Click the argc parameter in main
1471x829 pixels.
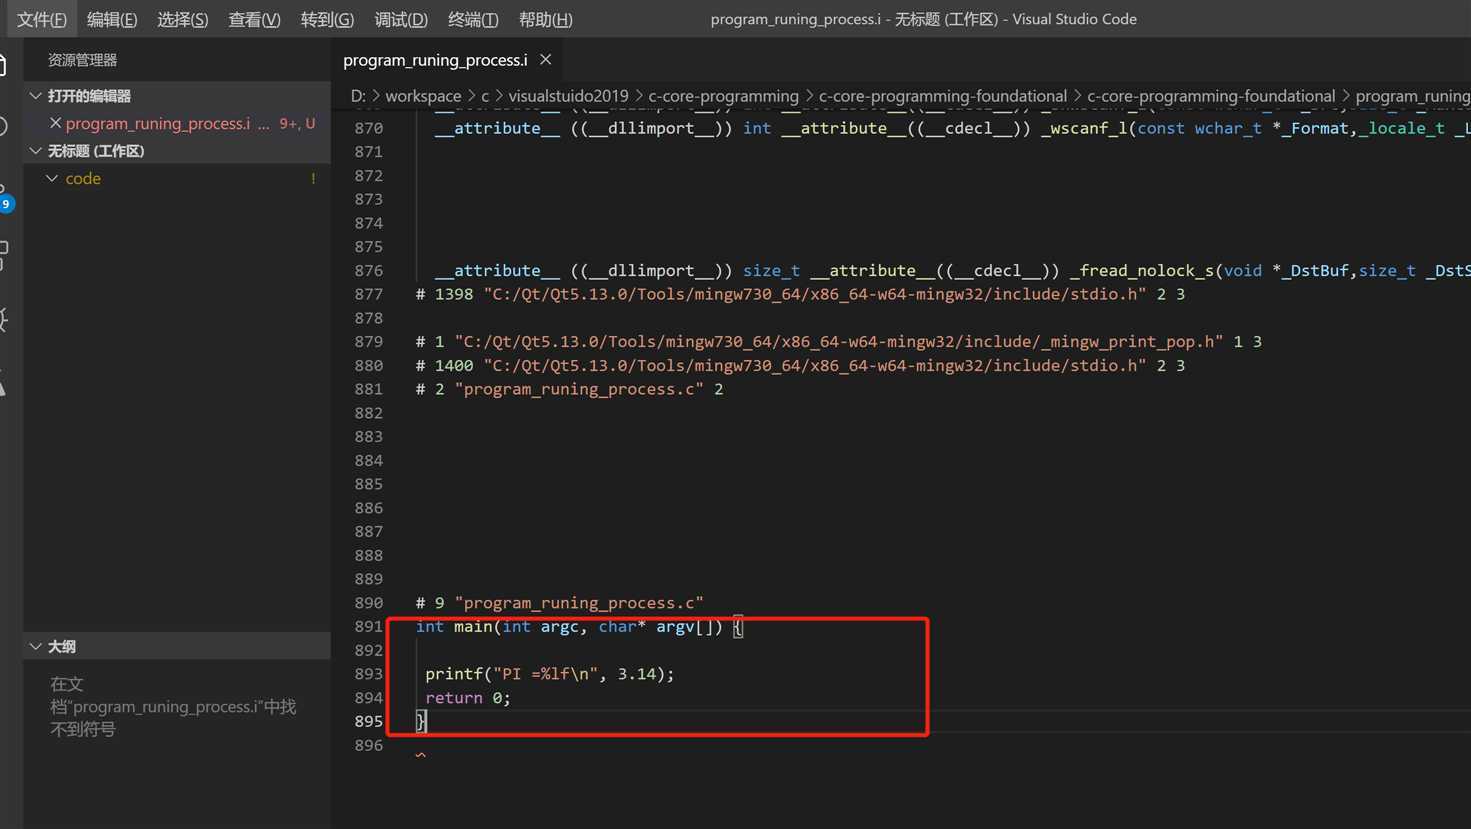click(x=559, y=627)
